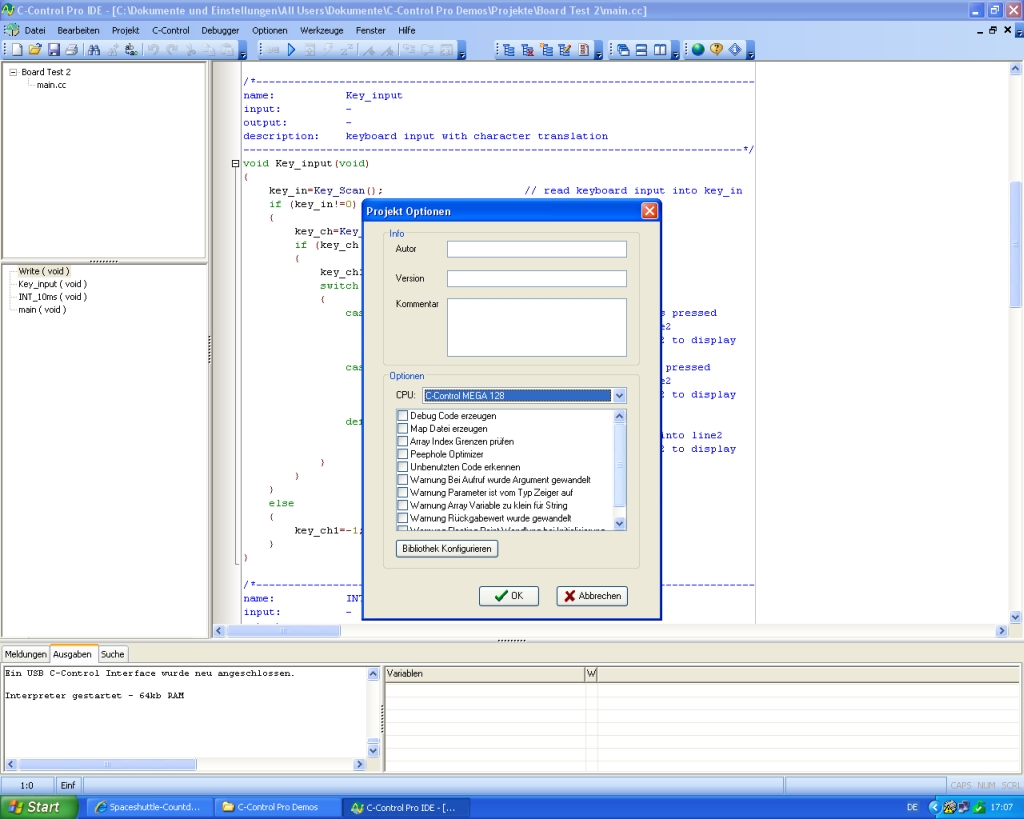
Task: Click Bibliothek Konfigurieren button
Action: [x=447, y=549]
